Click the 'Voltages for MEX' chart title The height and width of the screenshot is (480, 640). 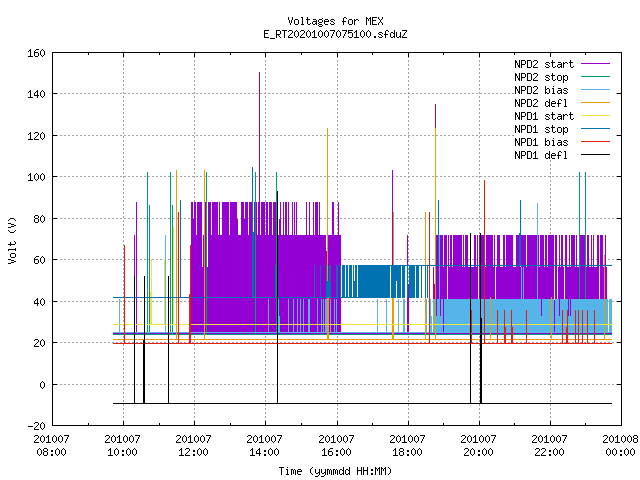pos(335,21)
